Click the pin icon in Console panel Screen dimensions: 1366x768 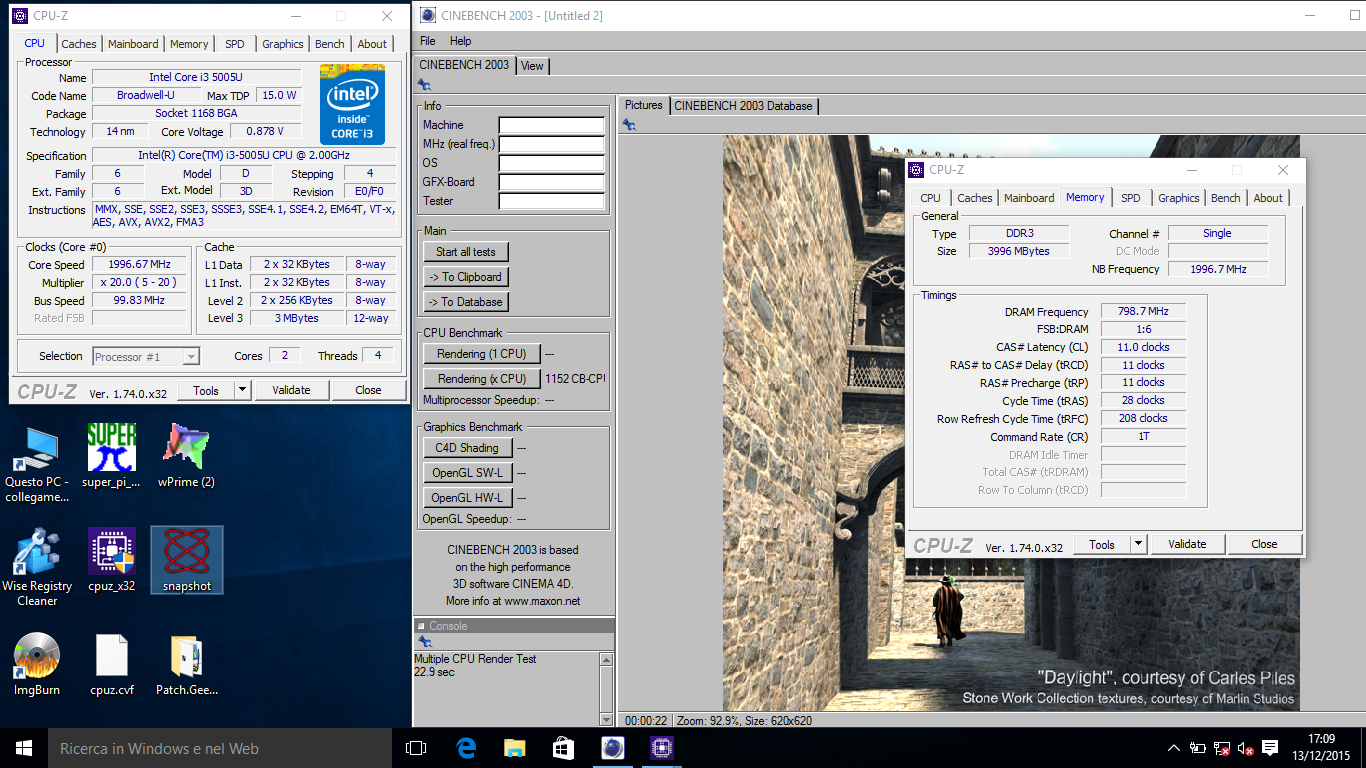(424, 641)
